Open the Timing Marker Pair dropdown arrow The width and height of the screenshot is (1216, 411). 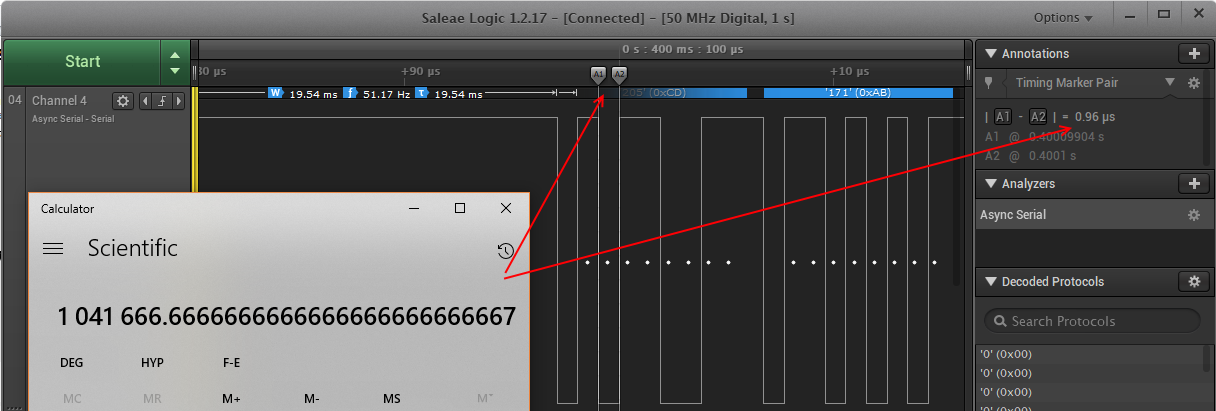1169,83
